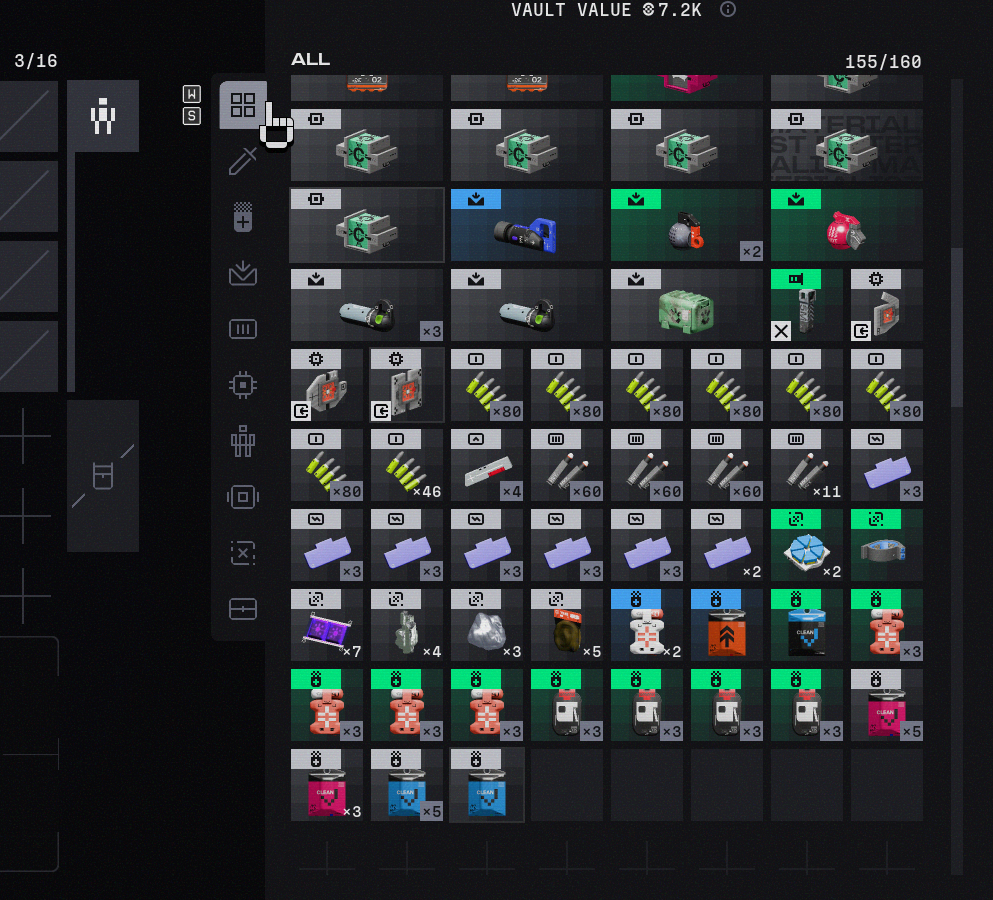Filter vault by weapons using the sword icon

click(243, 161)
